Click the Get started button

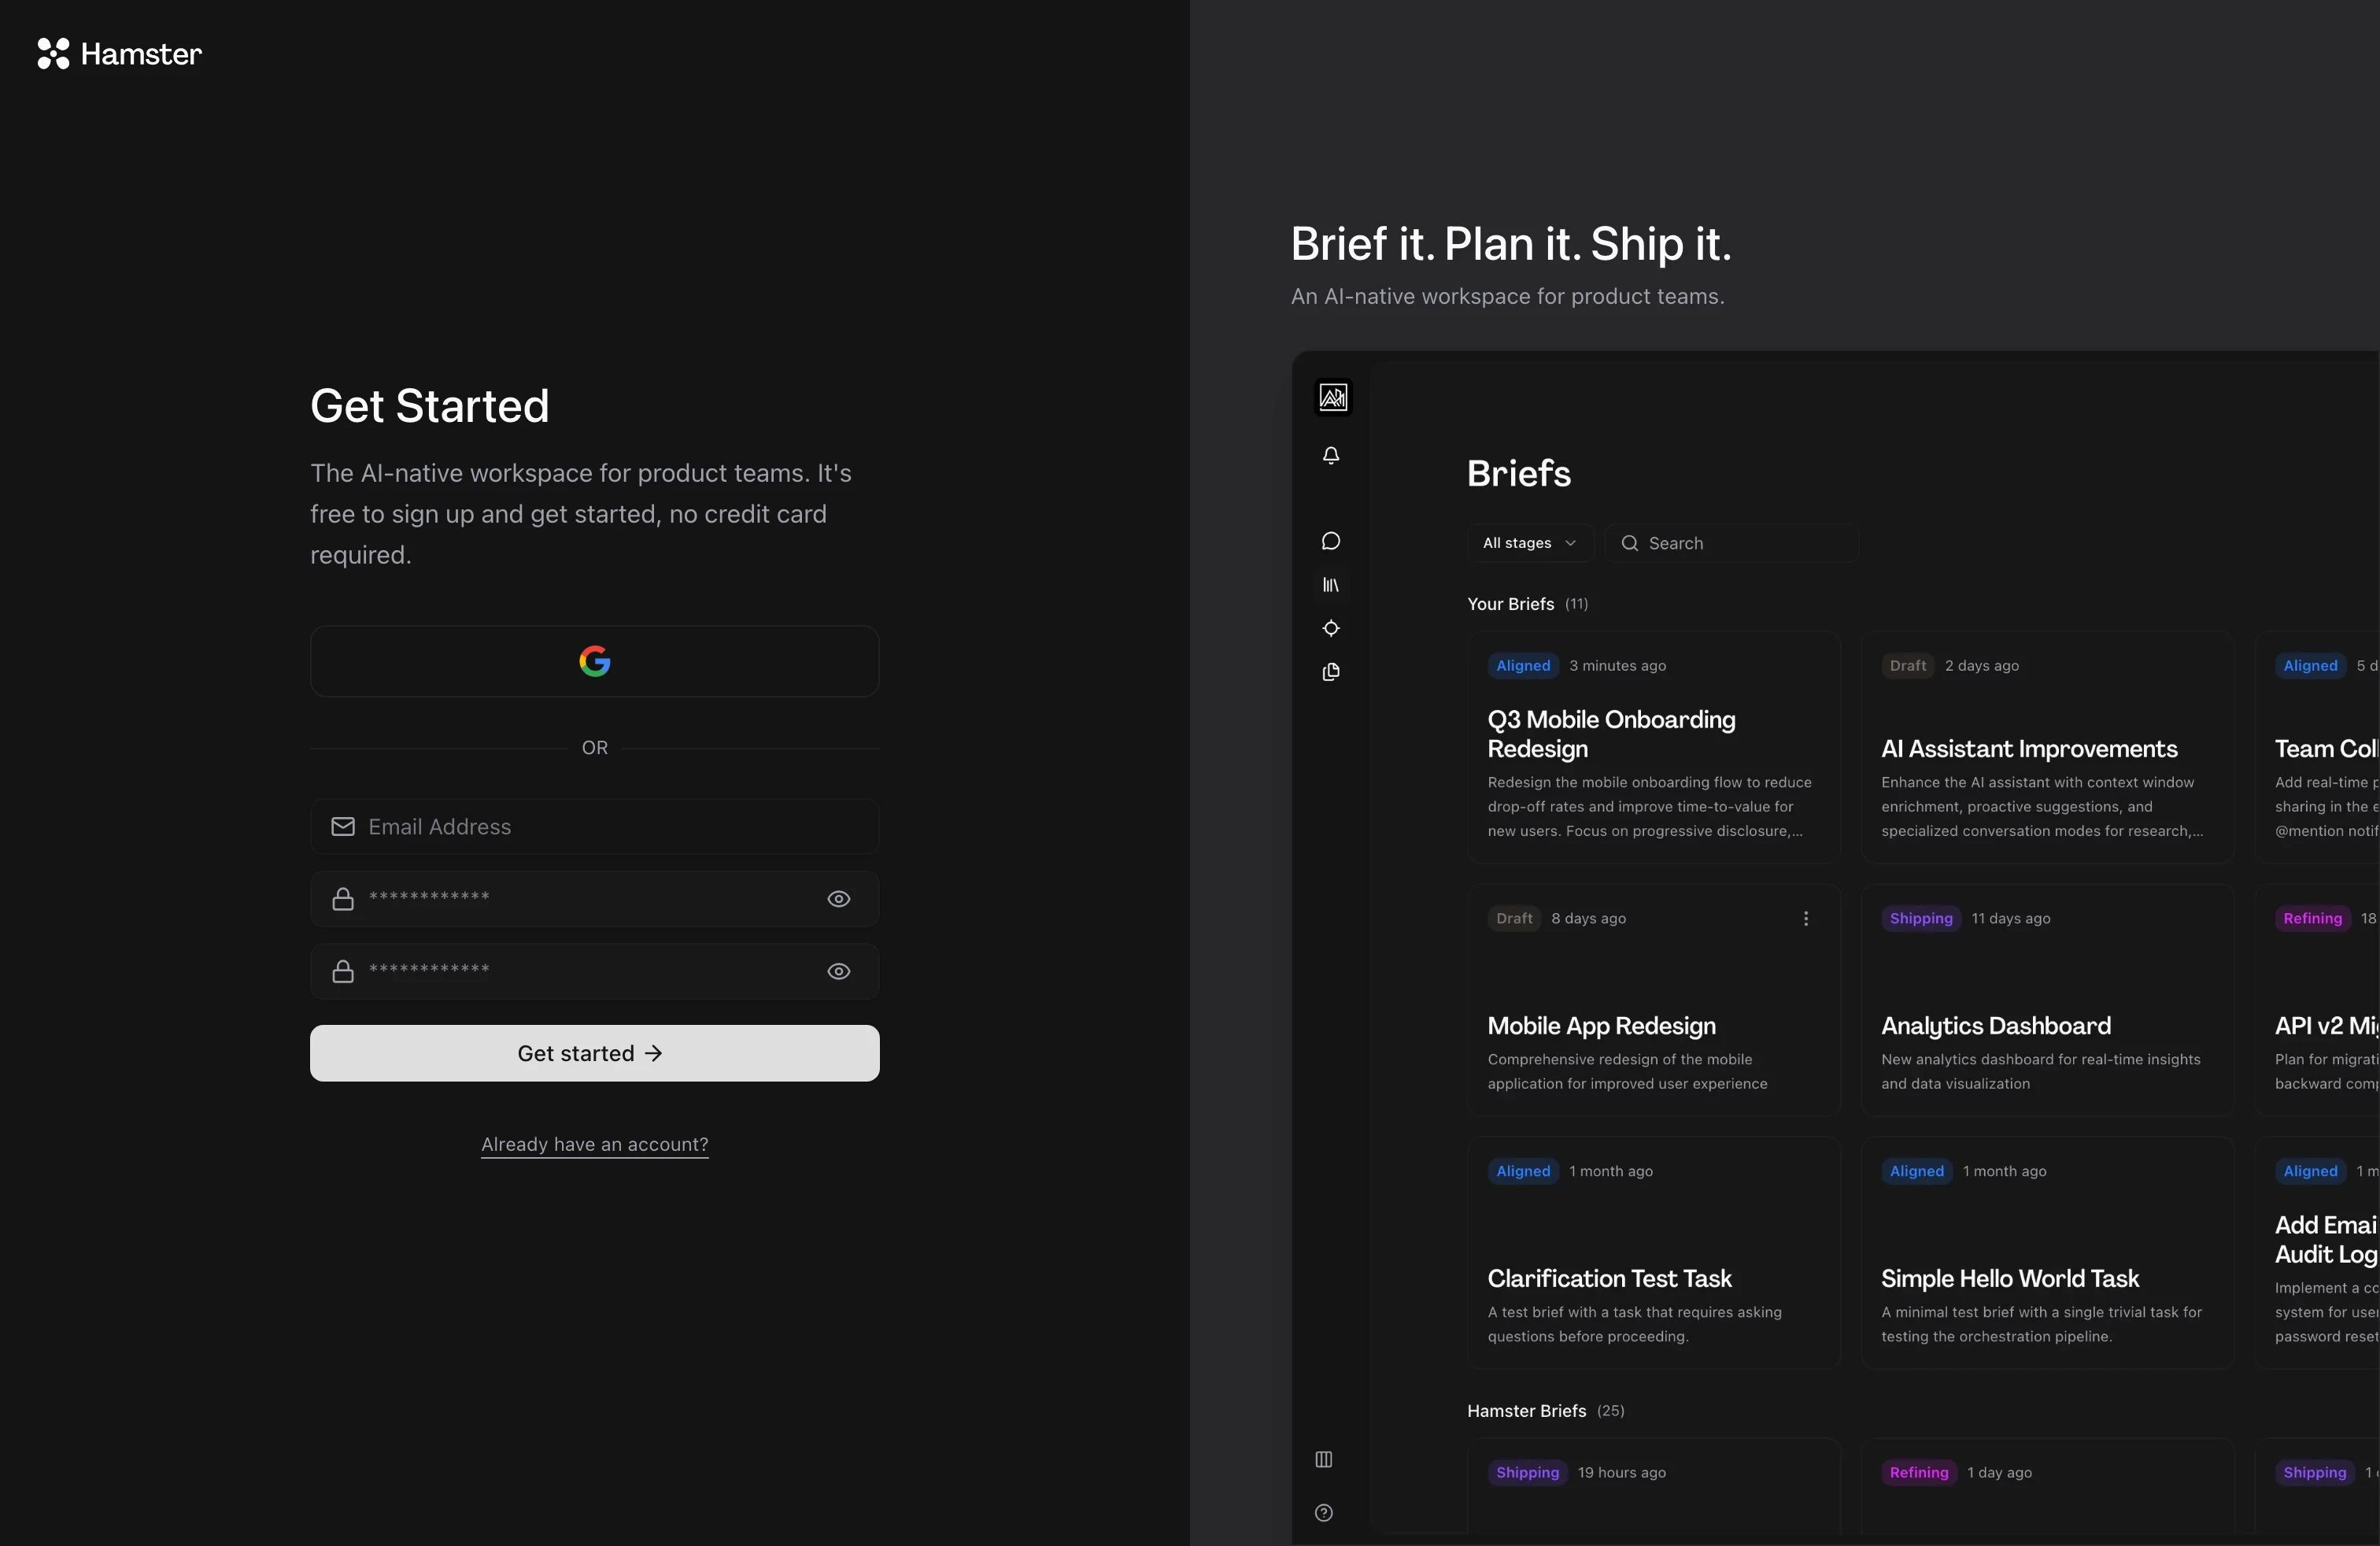(x=595, y=1053)
